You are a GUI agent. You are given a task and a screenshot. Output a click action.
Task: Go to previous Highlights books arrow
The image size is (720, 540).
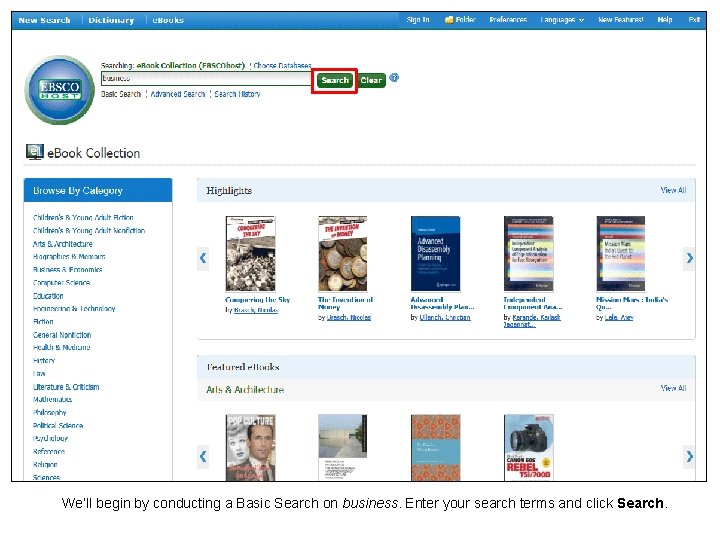pos(203,258)
